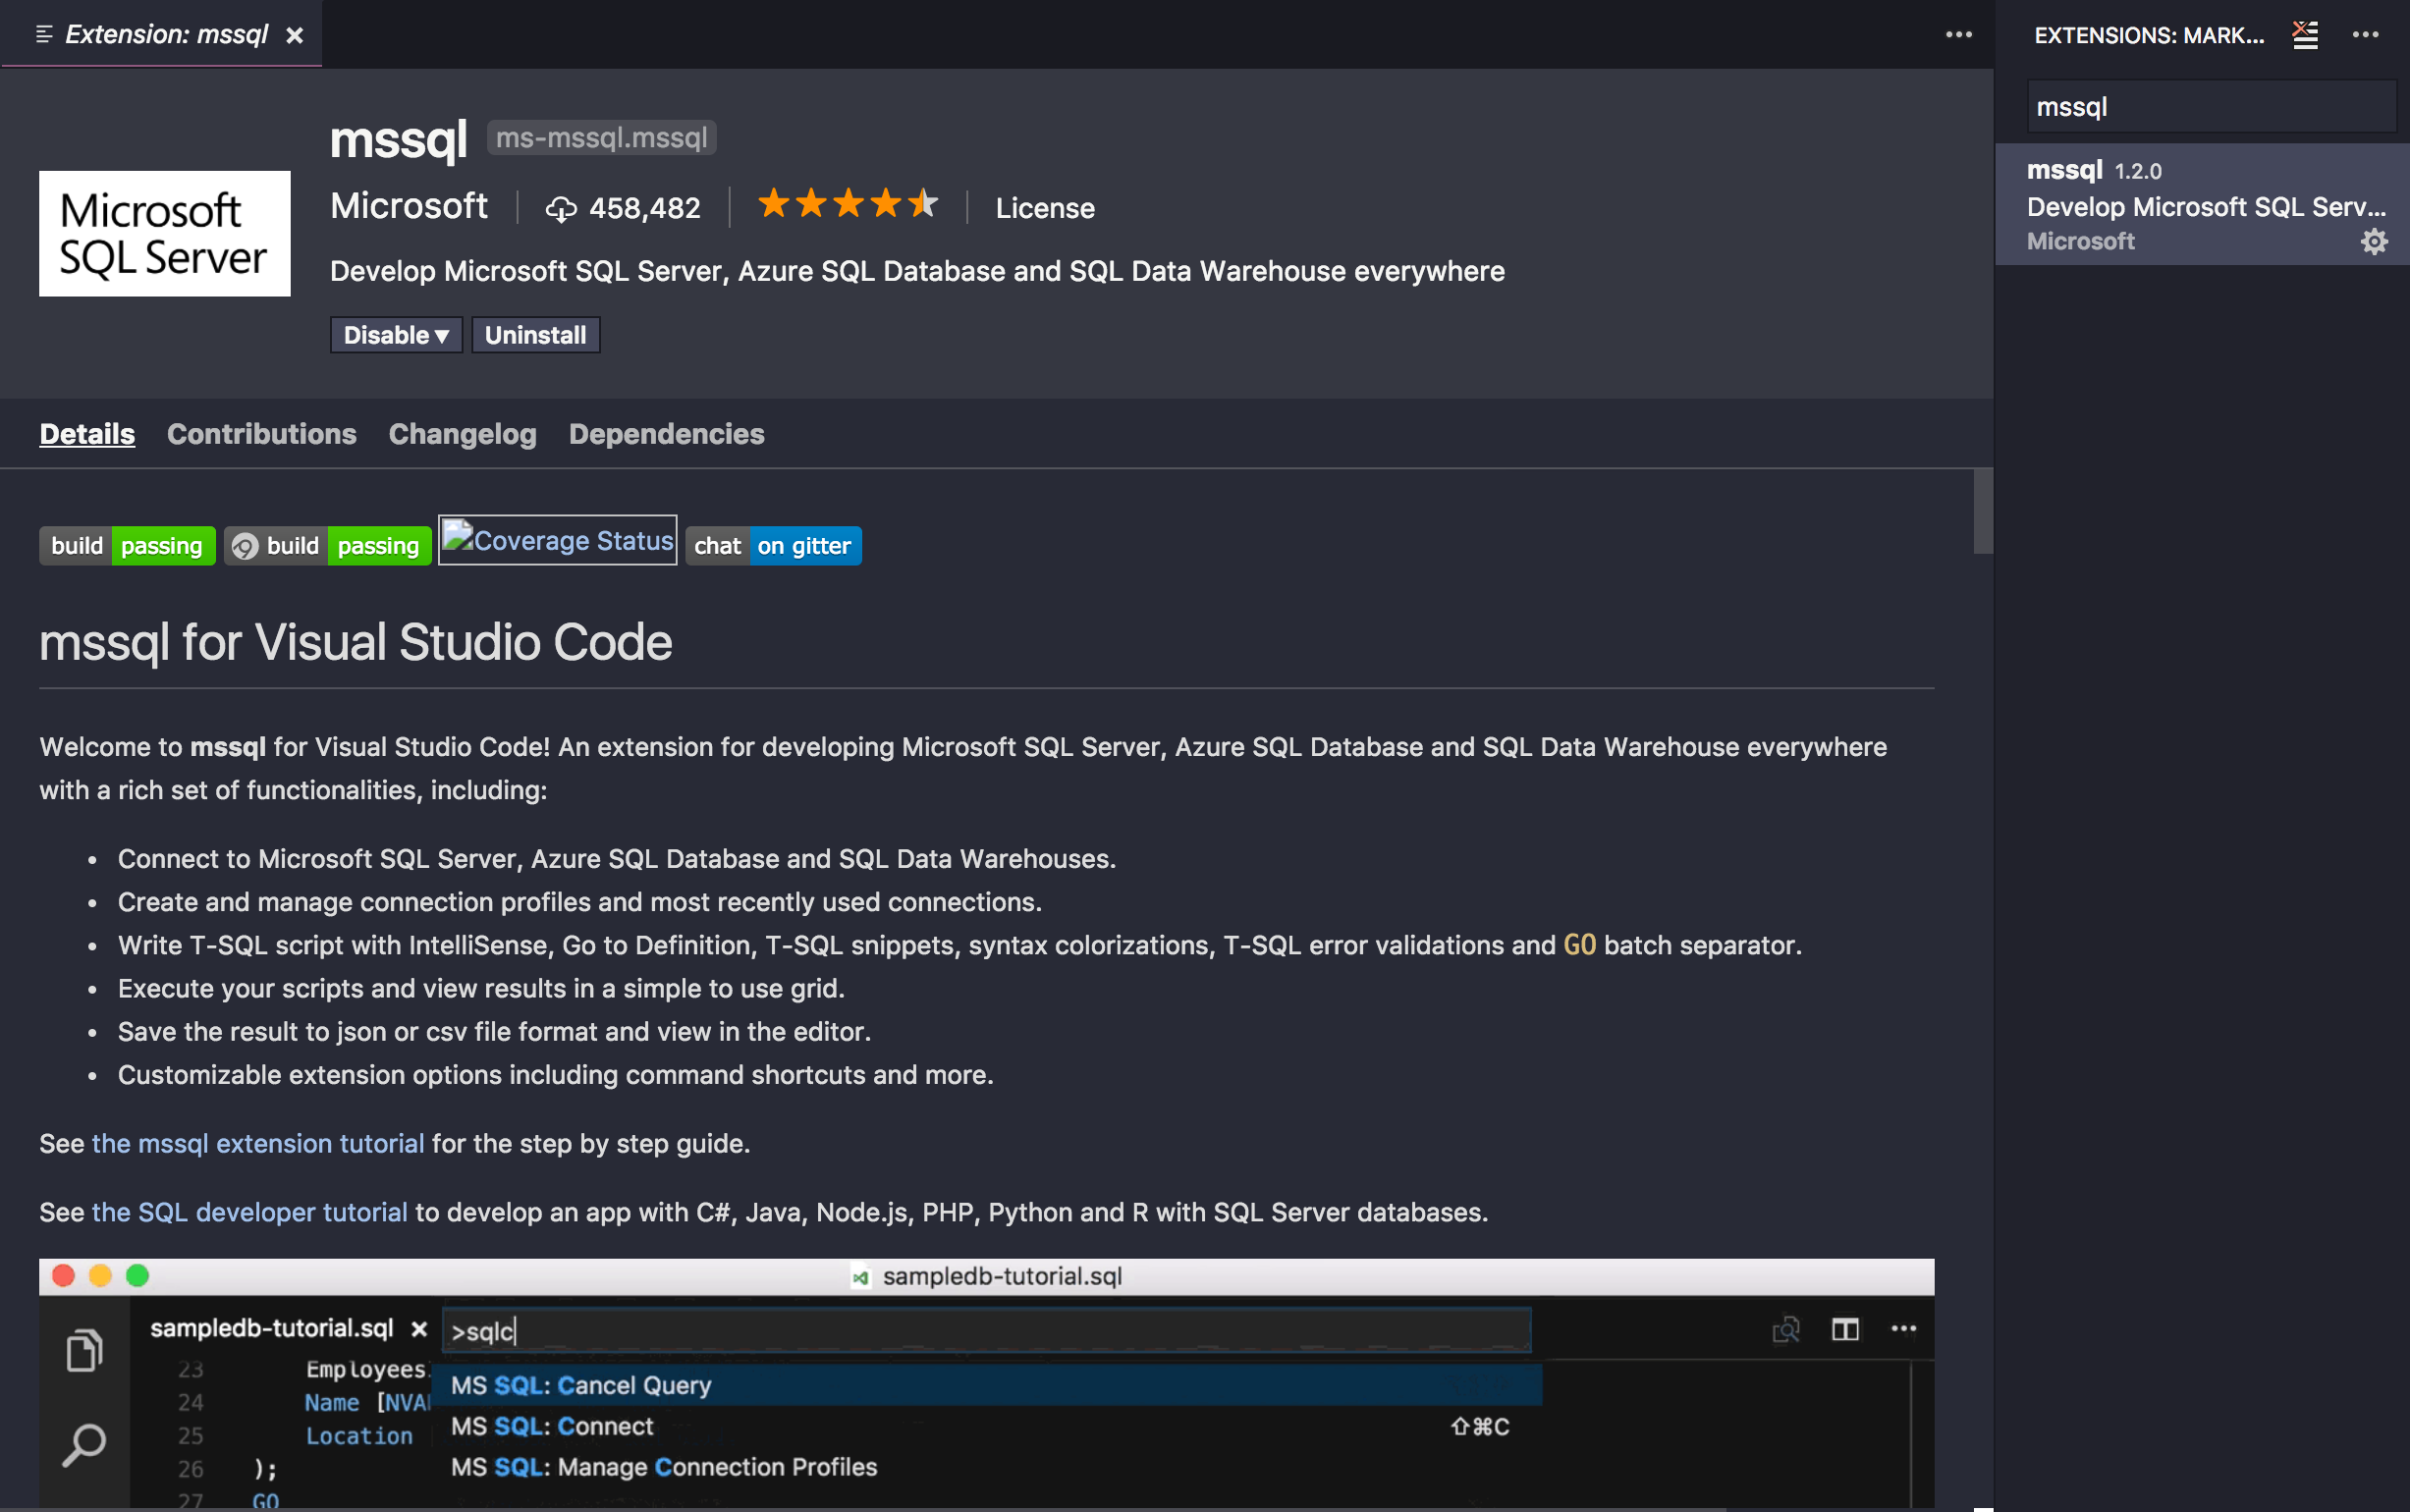This screenshot has width=2410, height=1512.
Task: Click the Coverage Status badge
Action: pos(558,541)
